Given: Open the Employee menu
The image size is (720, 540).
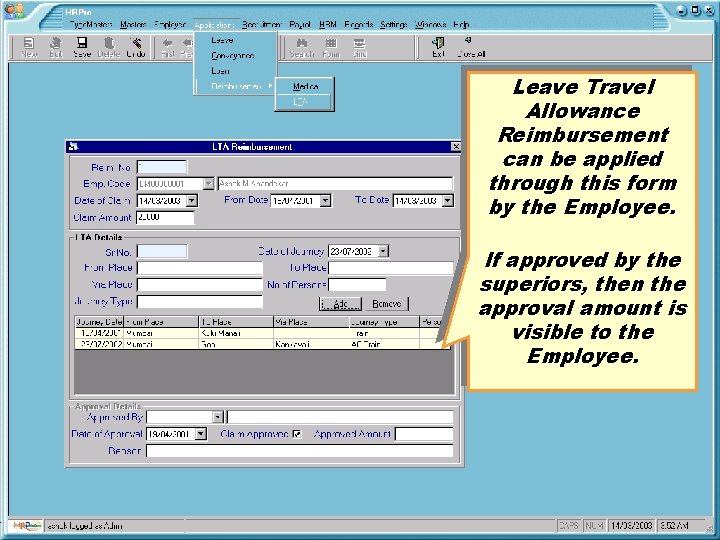Looking at the screenshot, I should pyautogui.click(x=170, y=25).
